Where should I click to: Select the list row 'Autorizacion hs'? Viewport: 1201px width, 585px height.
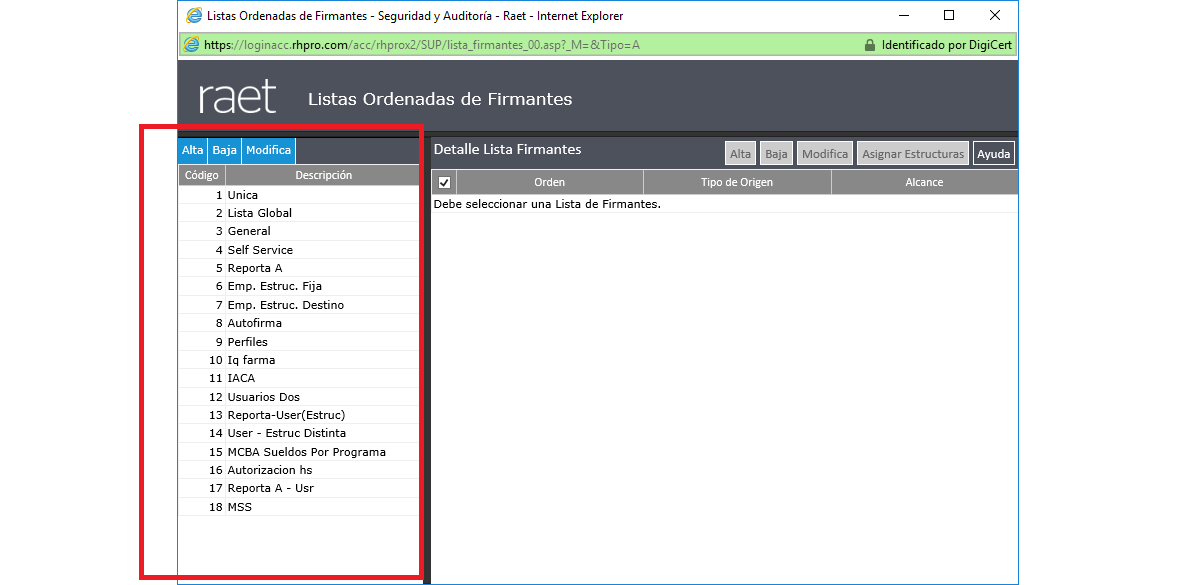tap(299, 470)
